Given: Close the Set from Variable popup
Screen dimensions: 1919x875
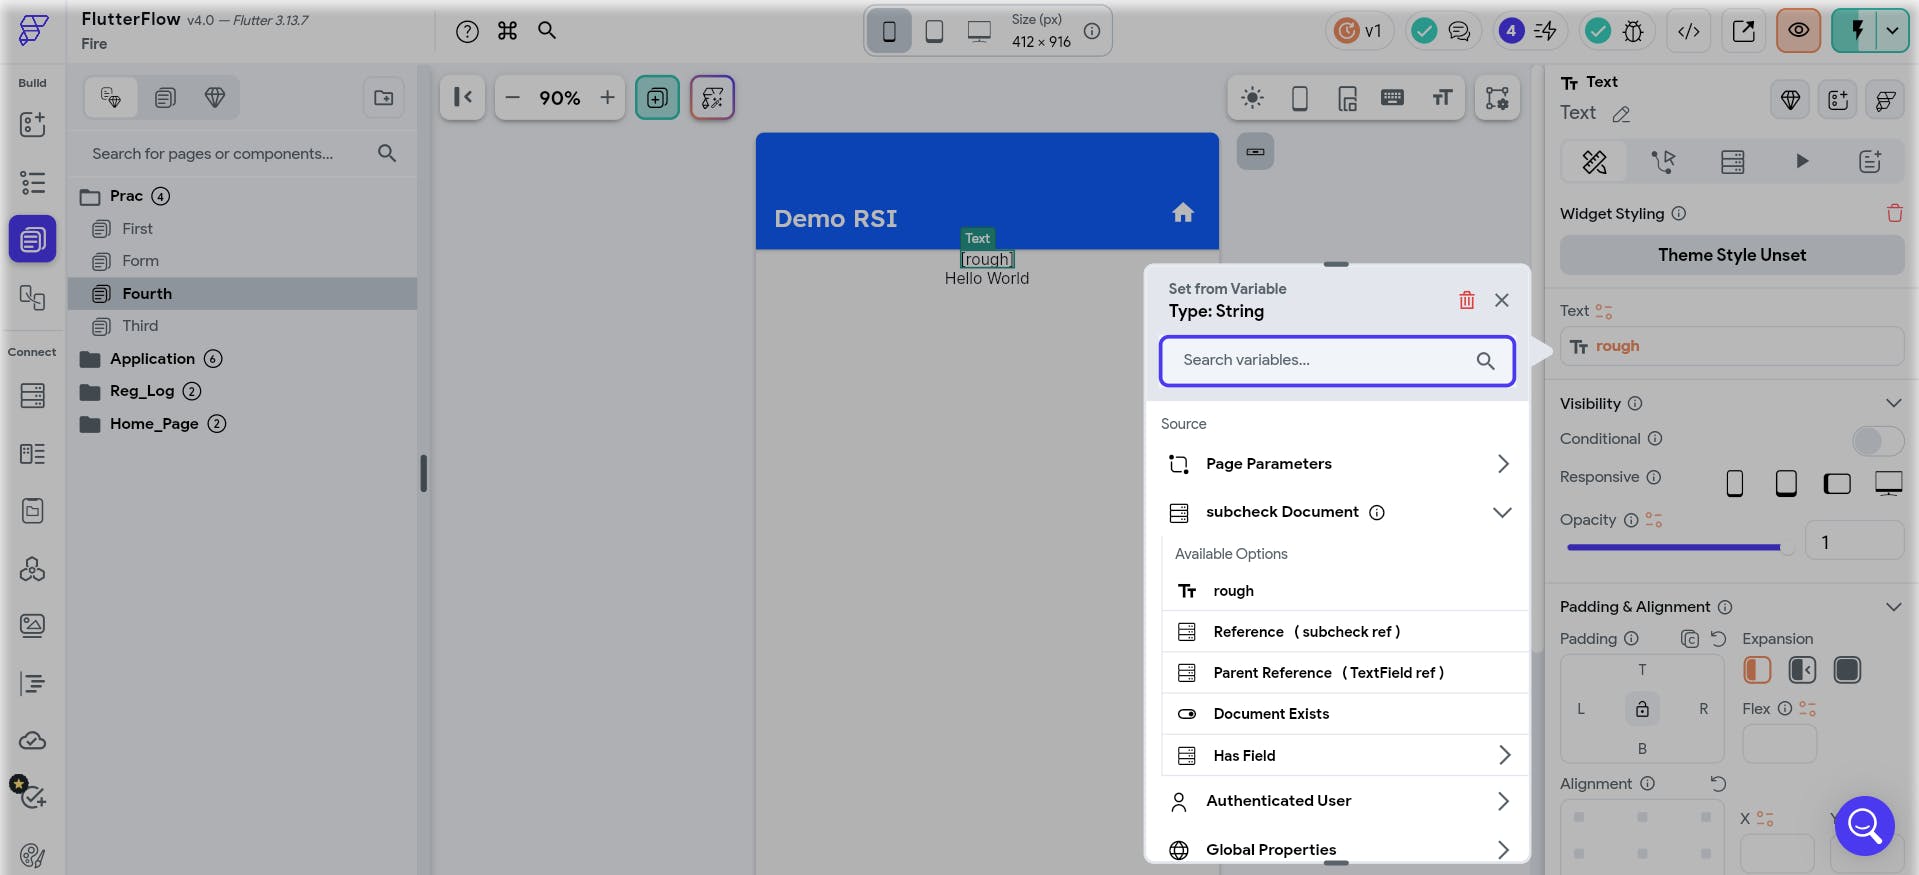Looking at the screenshot, I should tap(1502, 300).
